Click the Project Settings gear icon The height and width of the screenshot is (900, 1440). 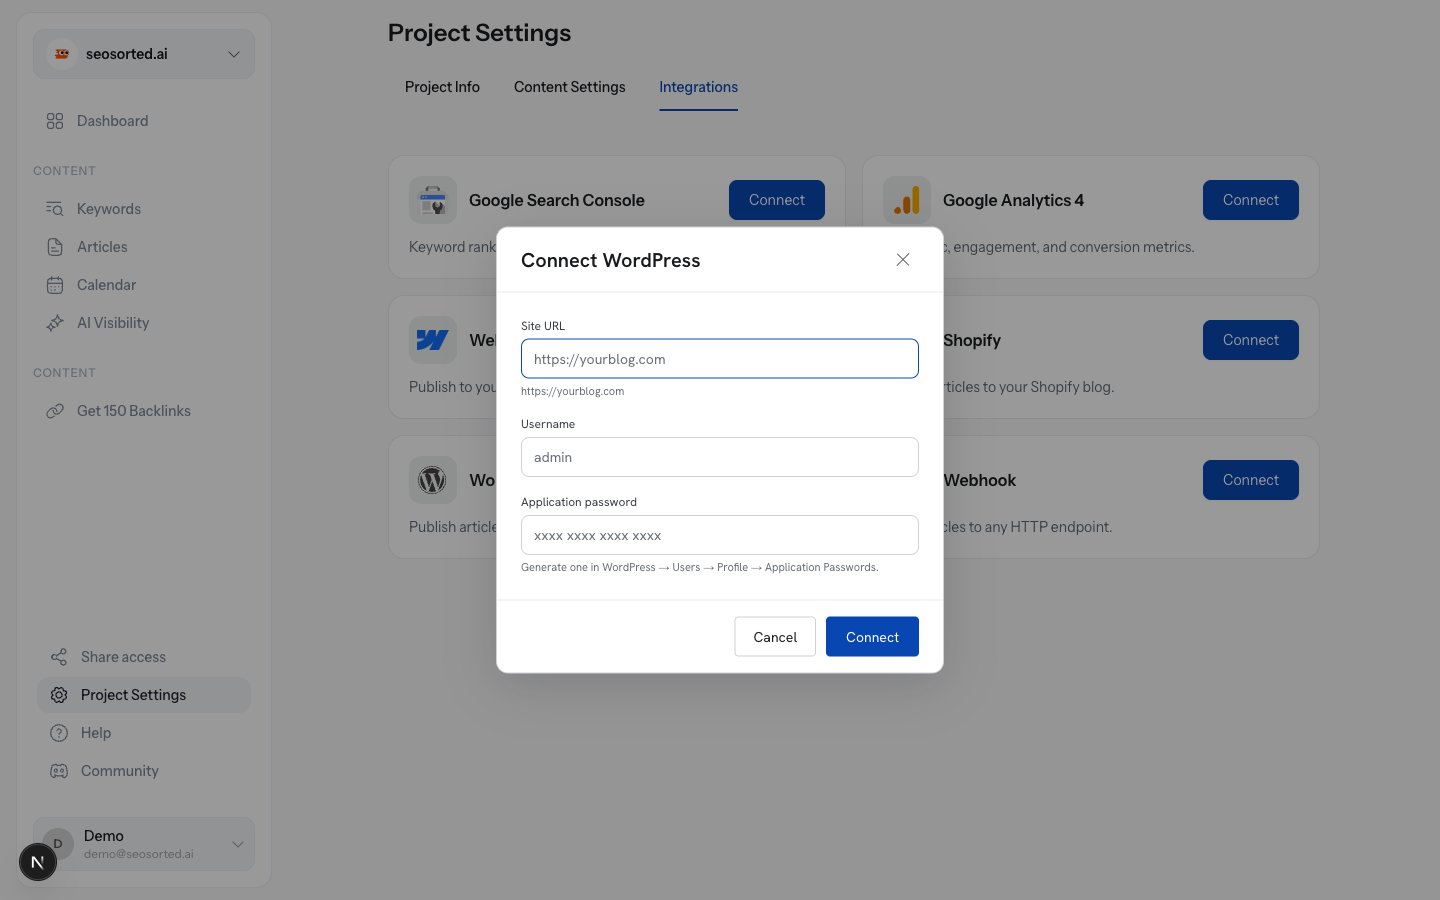(x=59, y=695)
